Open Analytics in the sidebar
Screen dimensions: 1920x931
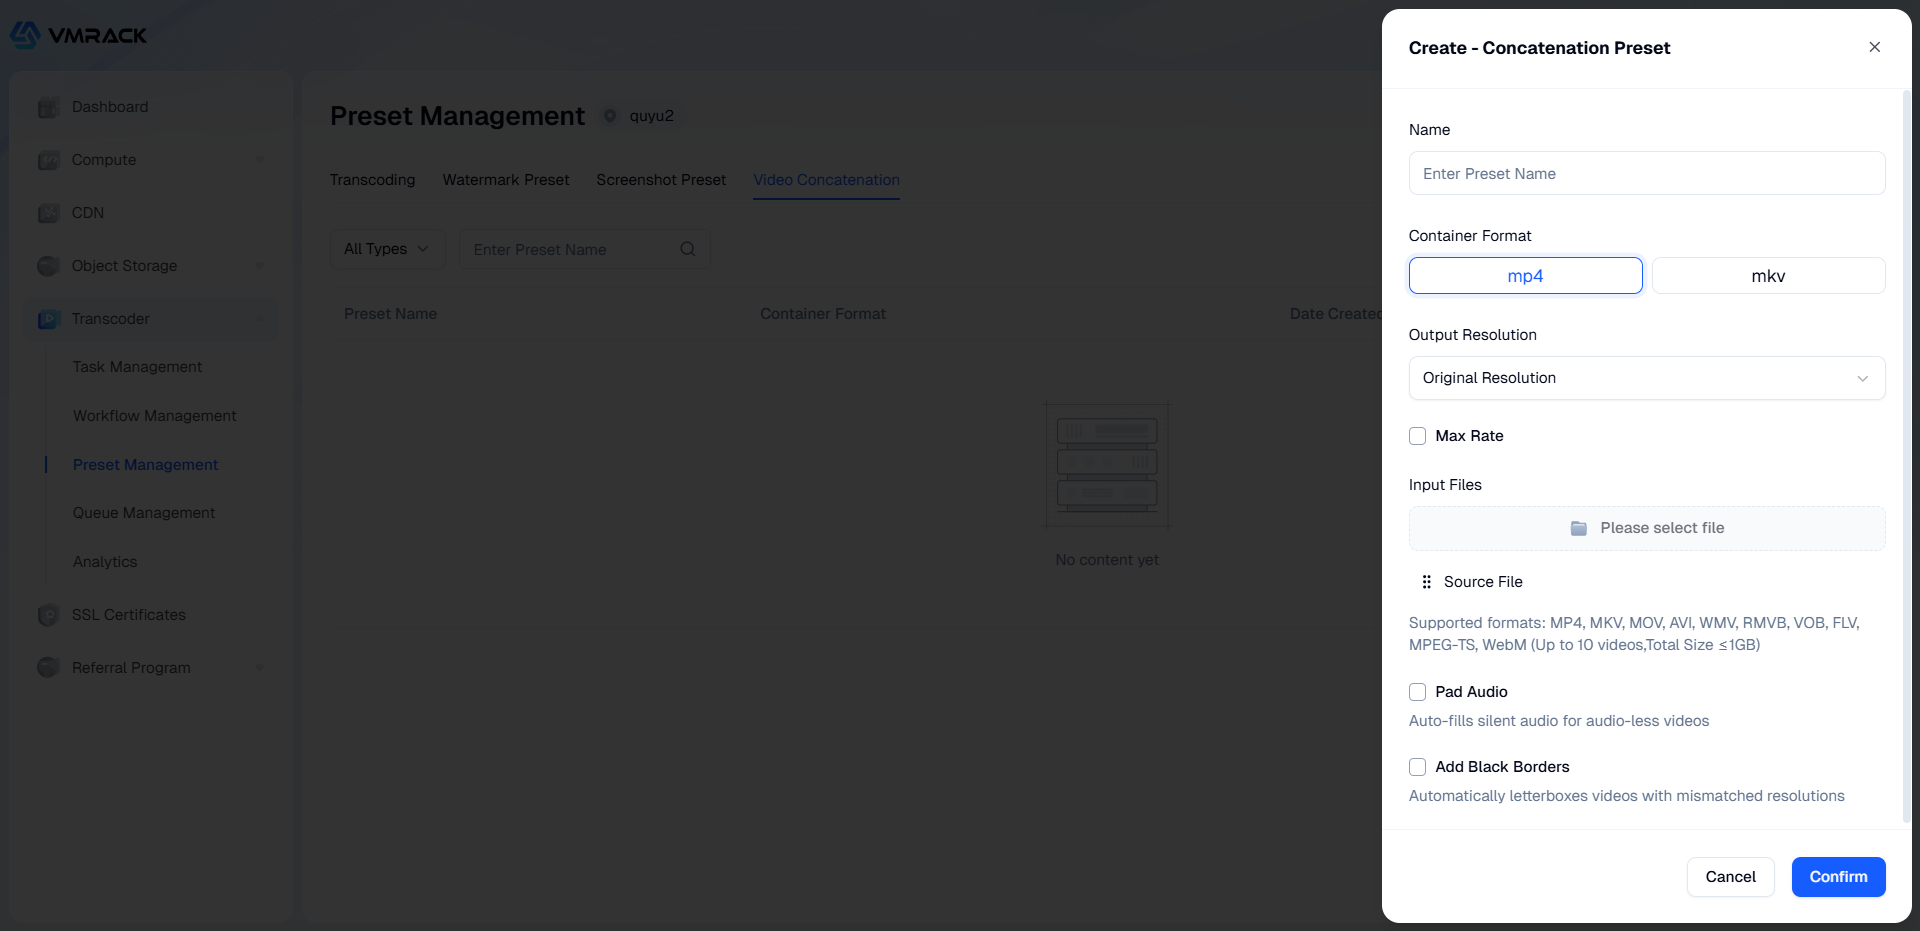coord(105,562)
